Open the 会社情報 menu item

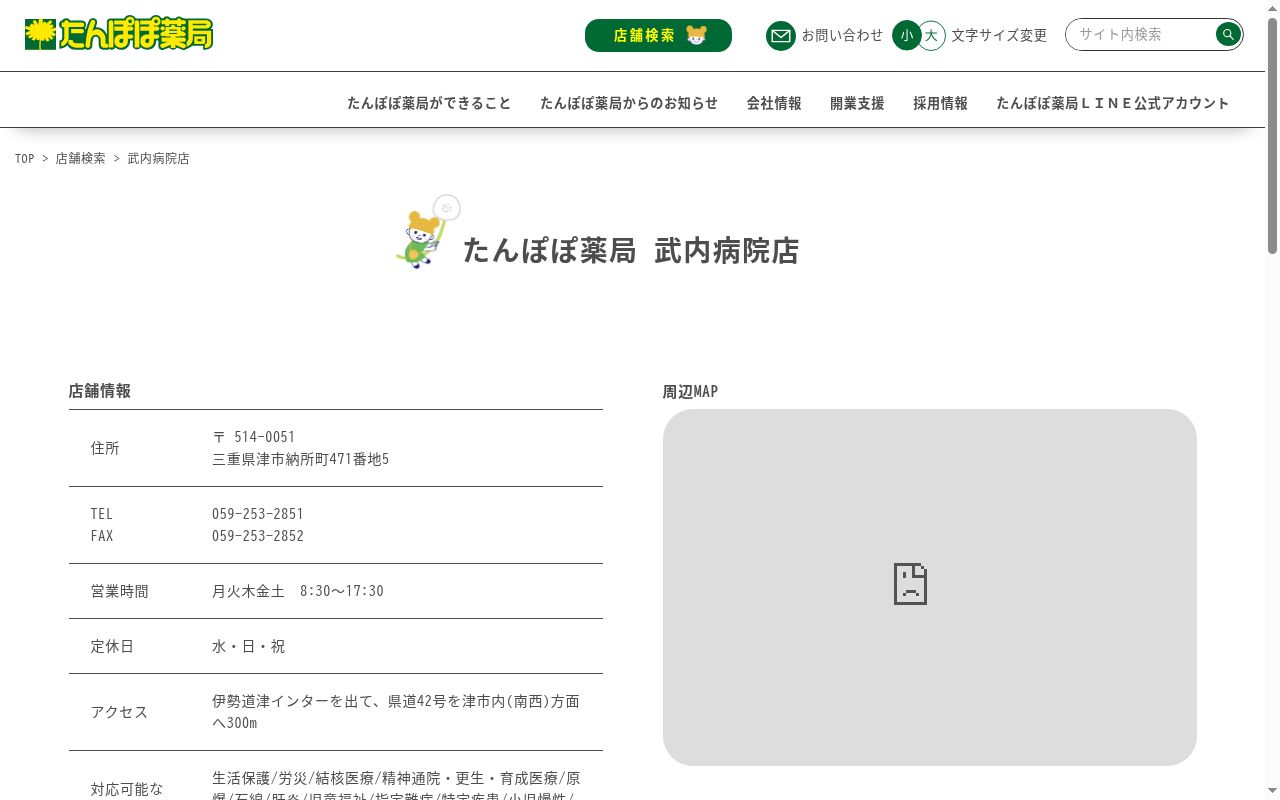pyautogui.click(x=774, y=103)
